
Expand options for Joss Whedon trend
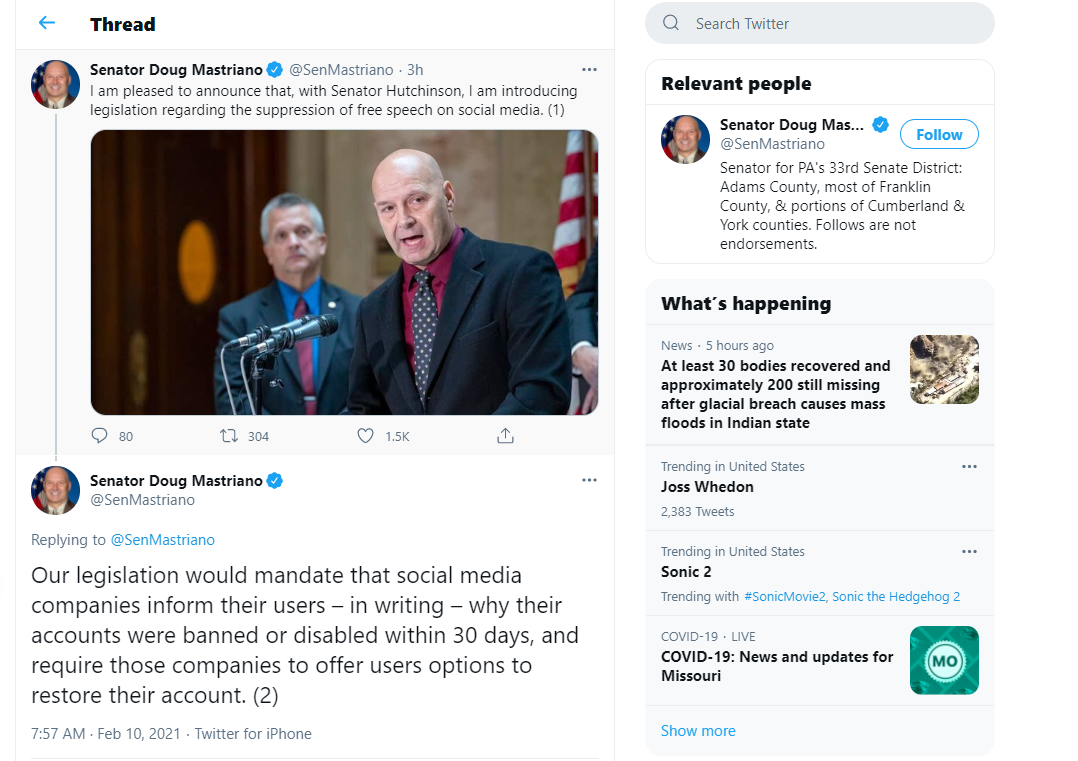(x=969, y=467)
